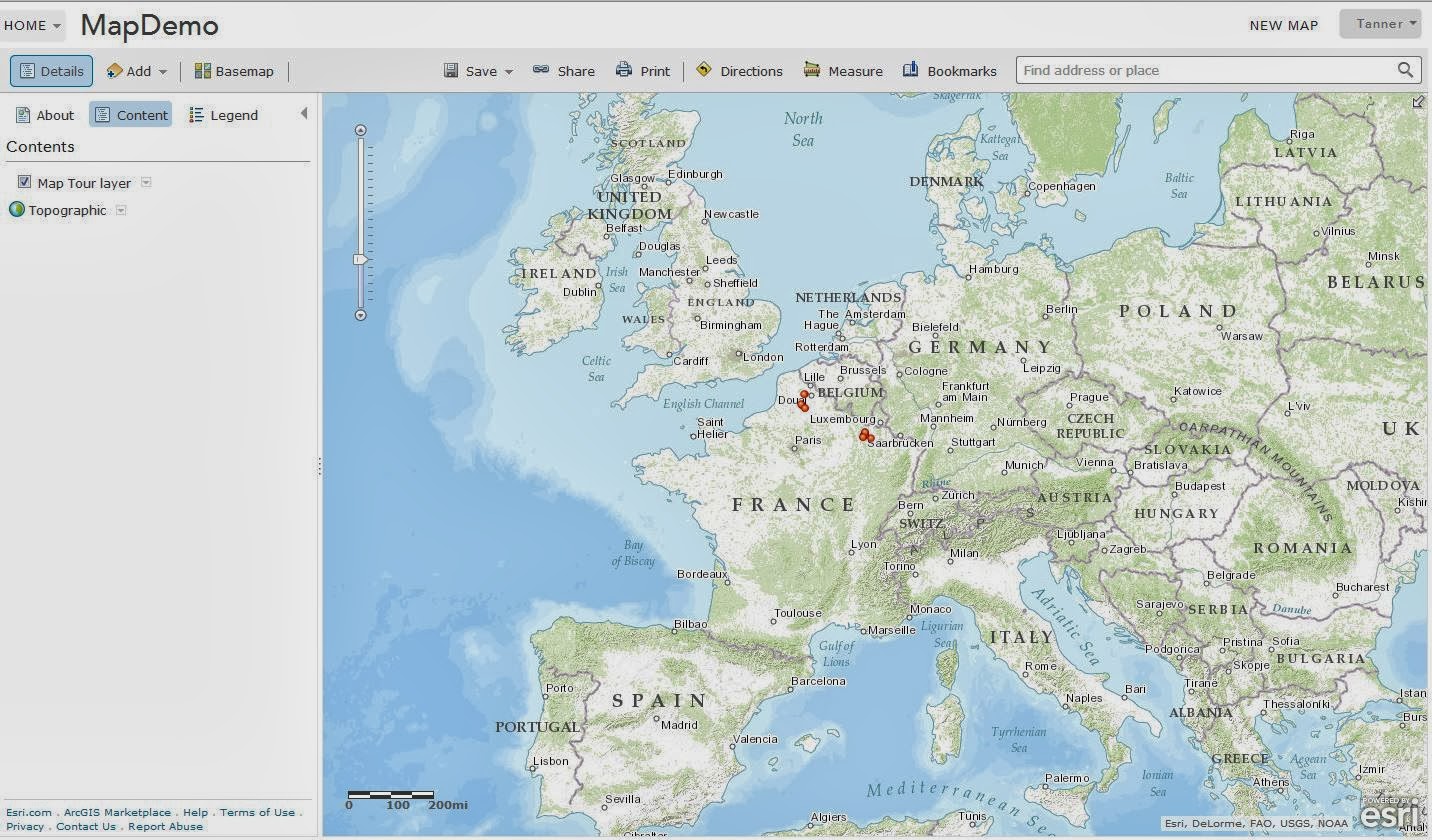Open the Save dropdown menu
Screen dimensions: 1432x840
point(478,71)
